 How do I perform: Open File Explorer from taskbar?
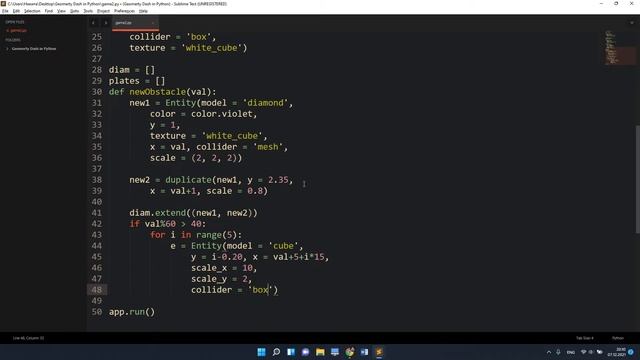coord(320,352)
